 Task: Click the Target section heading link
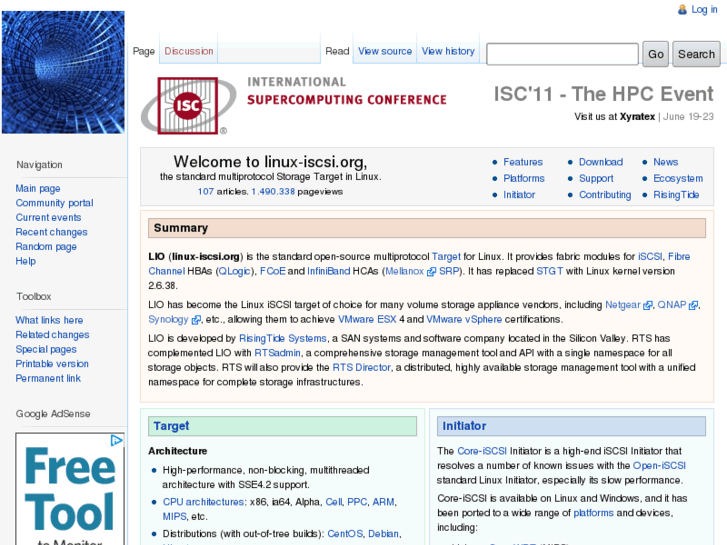point(171,426)
